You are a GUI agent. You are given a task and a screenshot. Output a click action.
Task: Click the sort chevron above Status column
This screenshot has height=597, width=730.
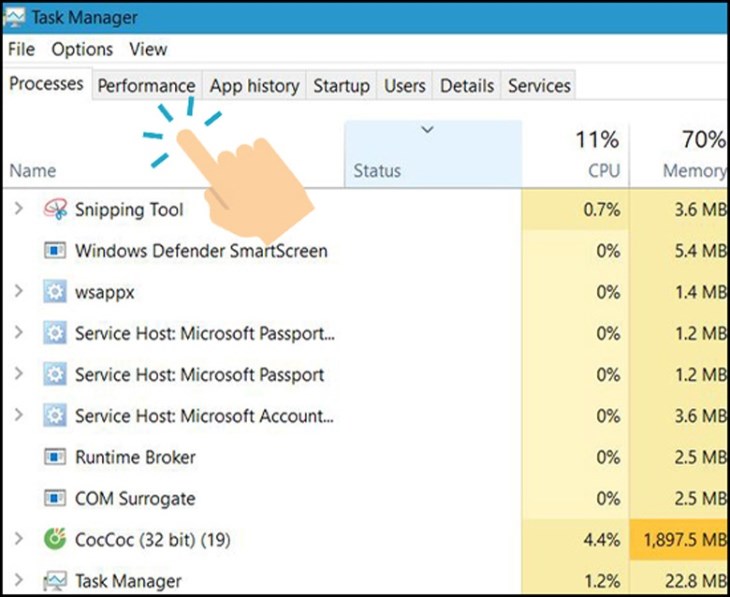(428, 130)
